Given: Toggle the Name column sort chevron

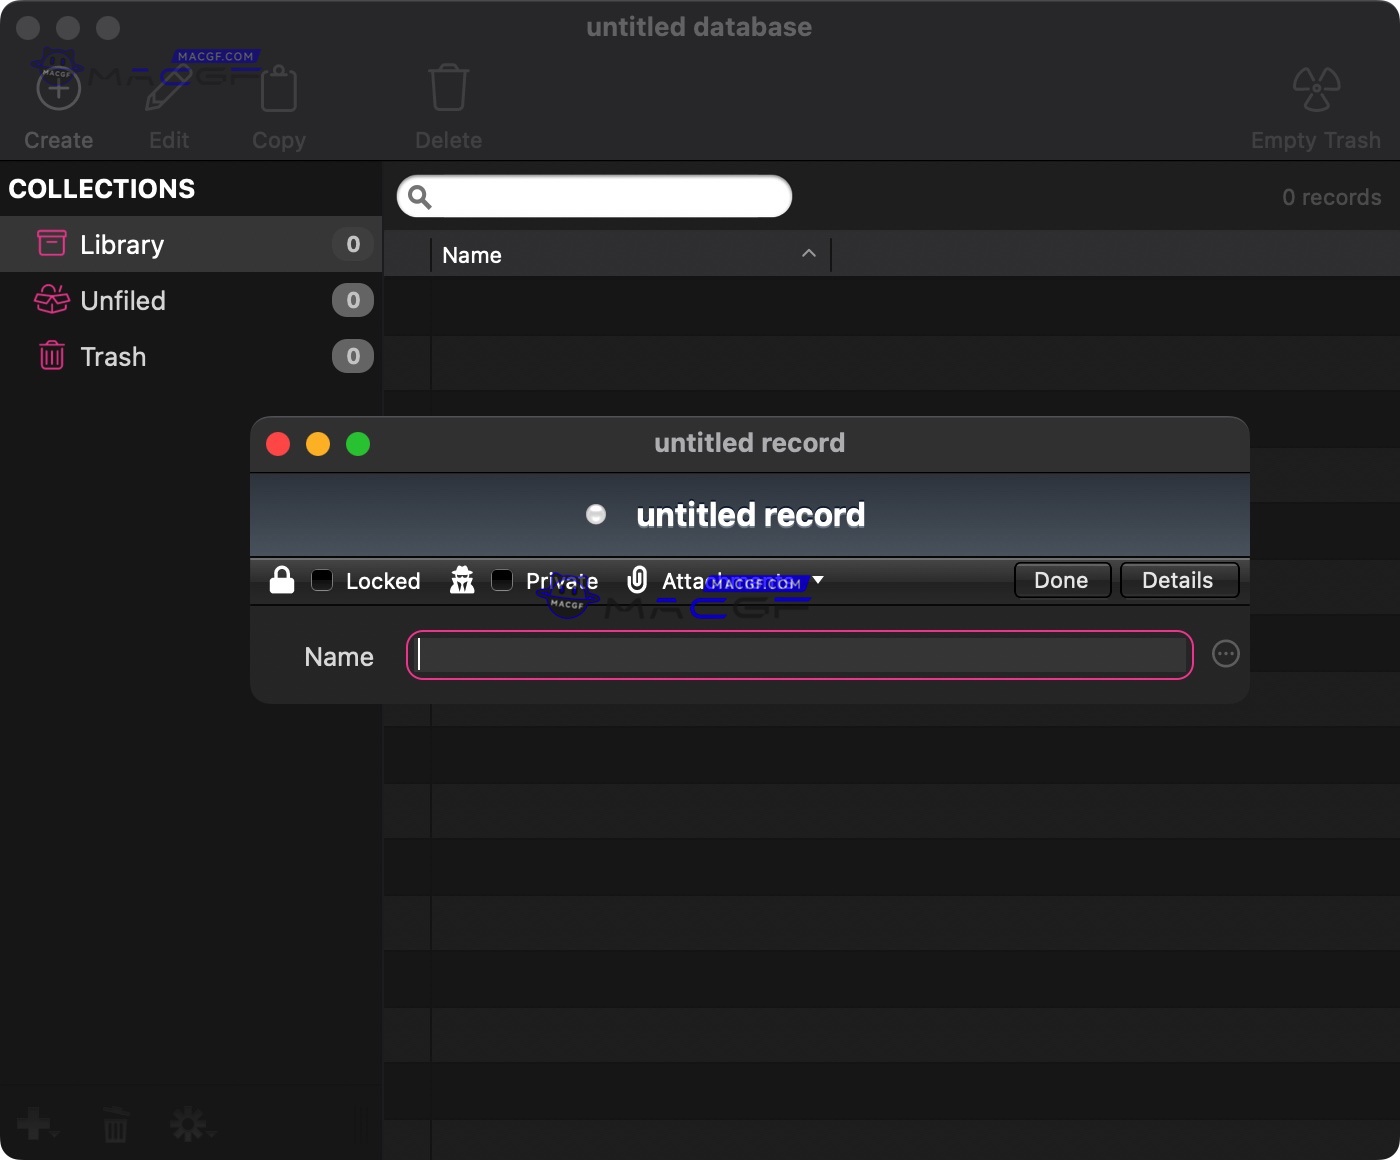Looking at the screenshot, I should point(808,254).
